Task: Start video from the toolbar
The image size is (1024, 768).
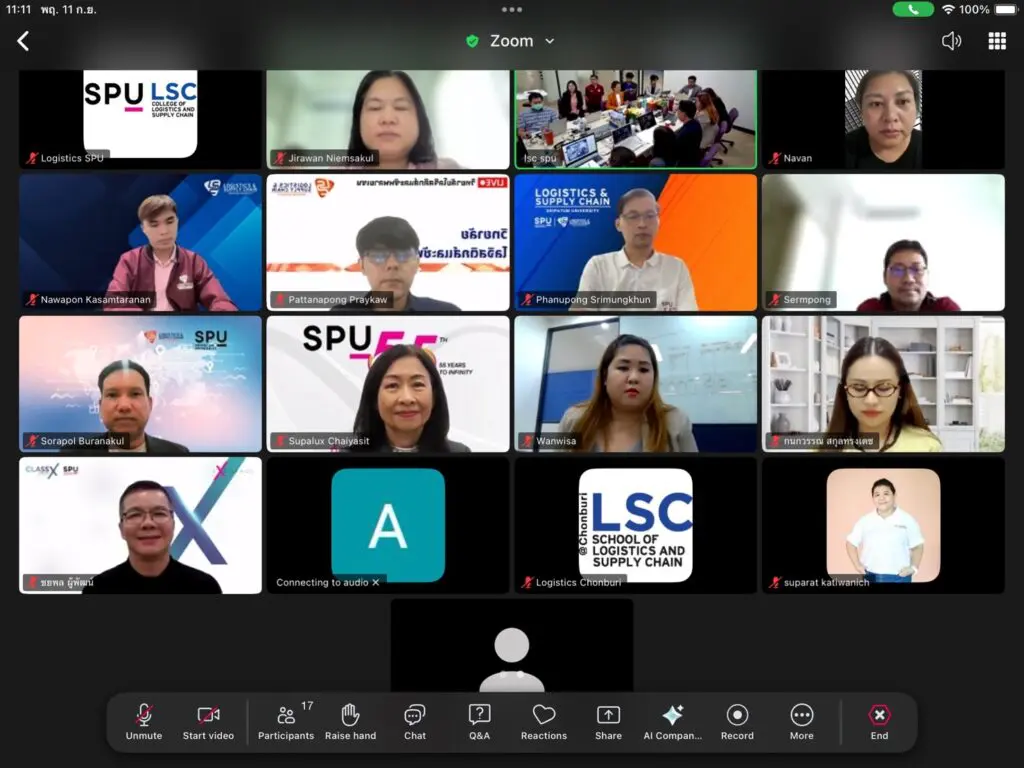Action: (x=208, y=722)
